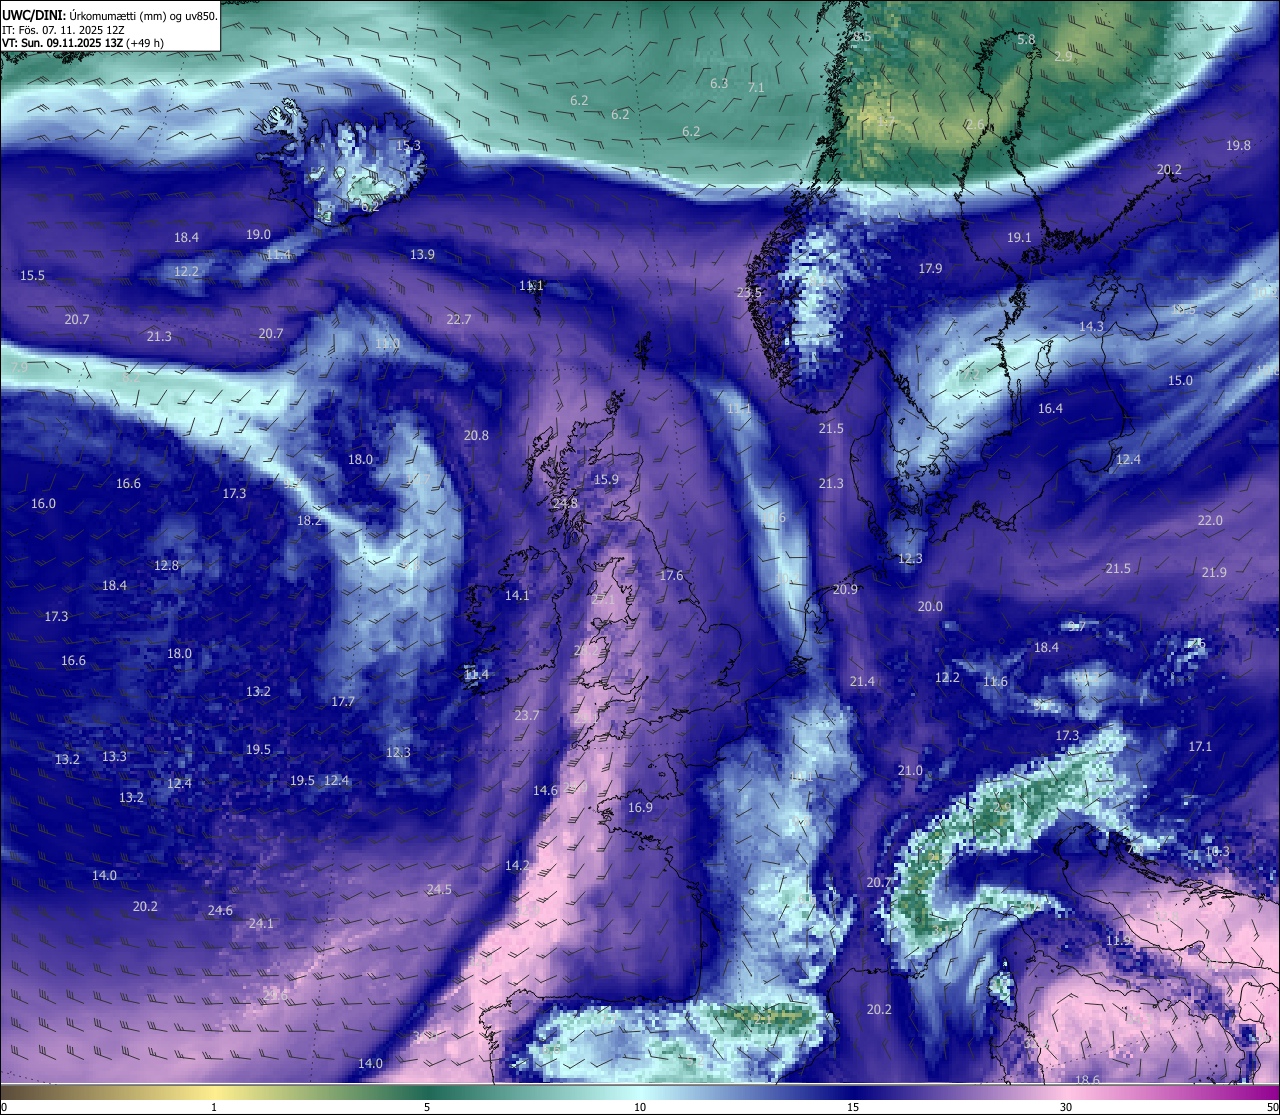
Task: Click the map value 14.2
Action: 517,866
